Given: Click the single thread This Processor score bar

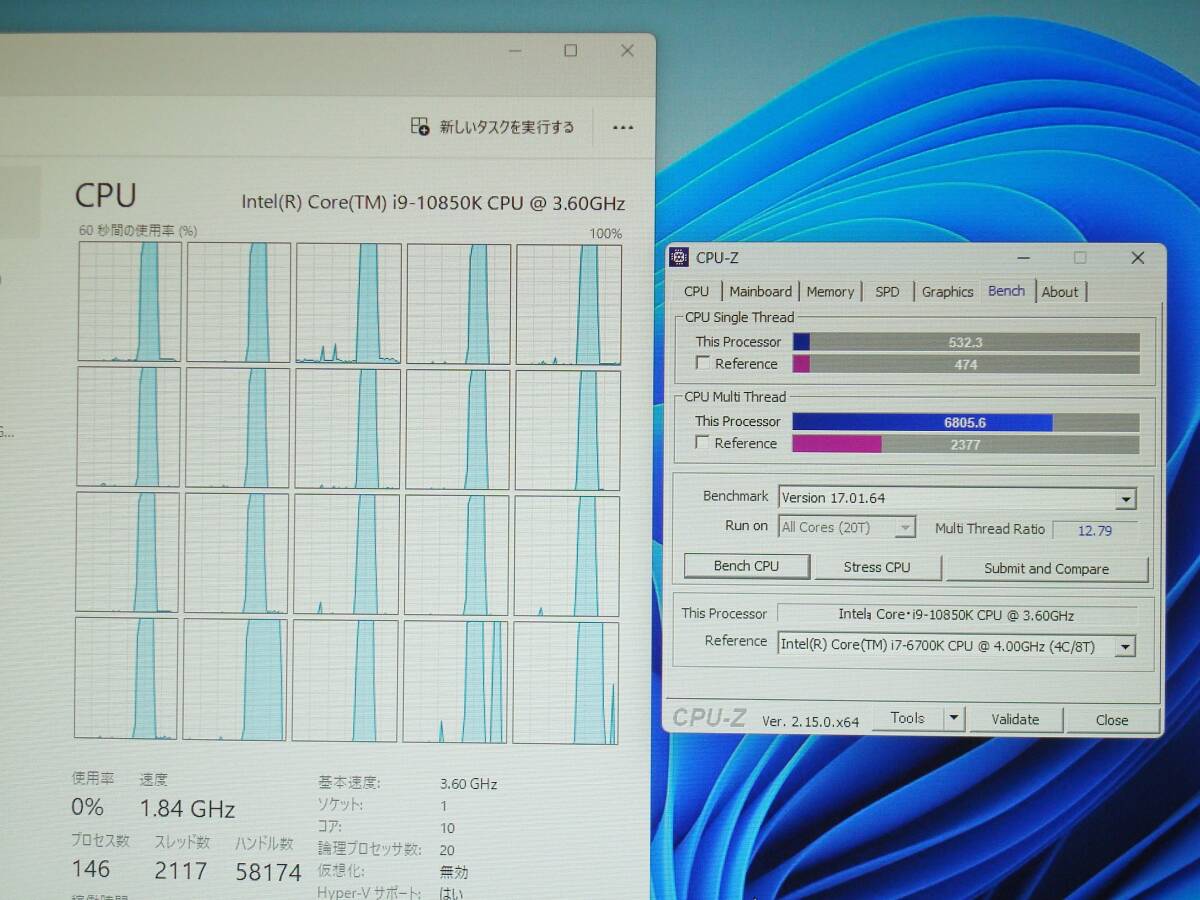Looking at the screenshot, I should pyautogui.click(x=966, y=342).
